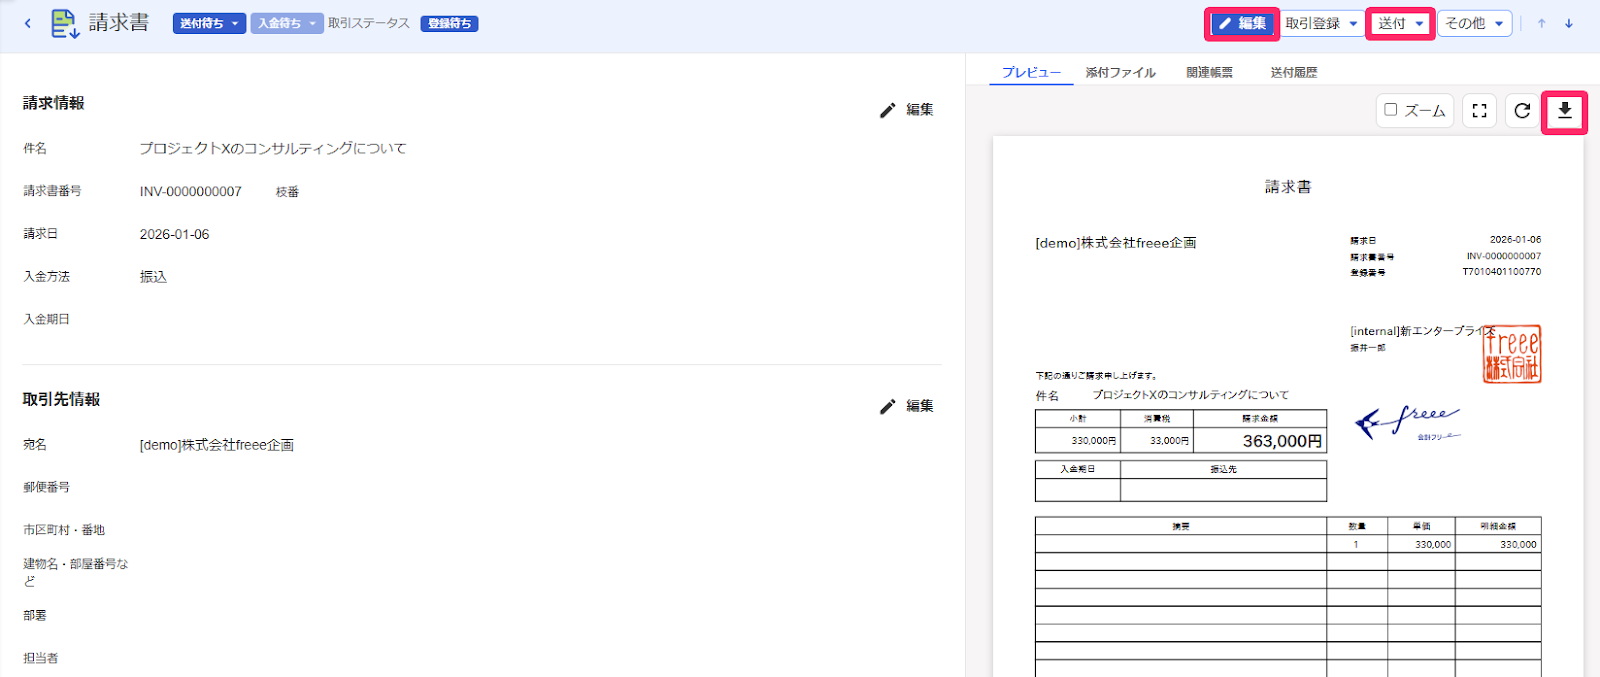Go to previous invoice with up arrow
1600x677 pixels.
click(x=1542, y=23)
